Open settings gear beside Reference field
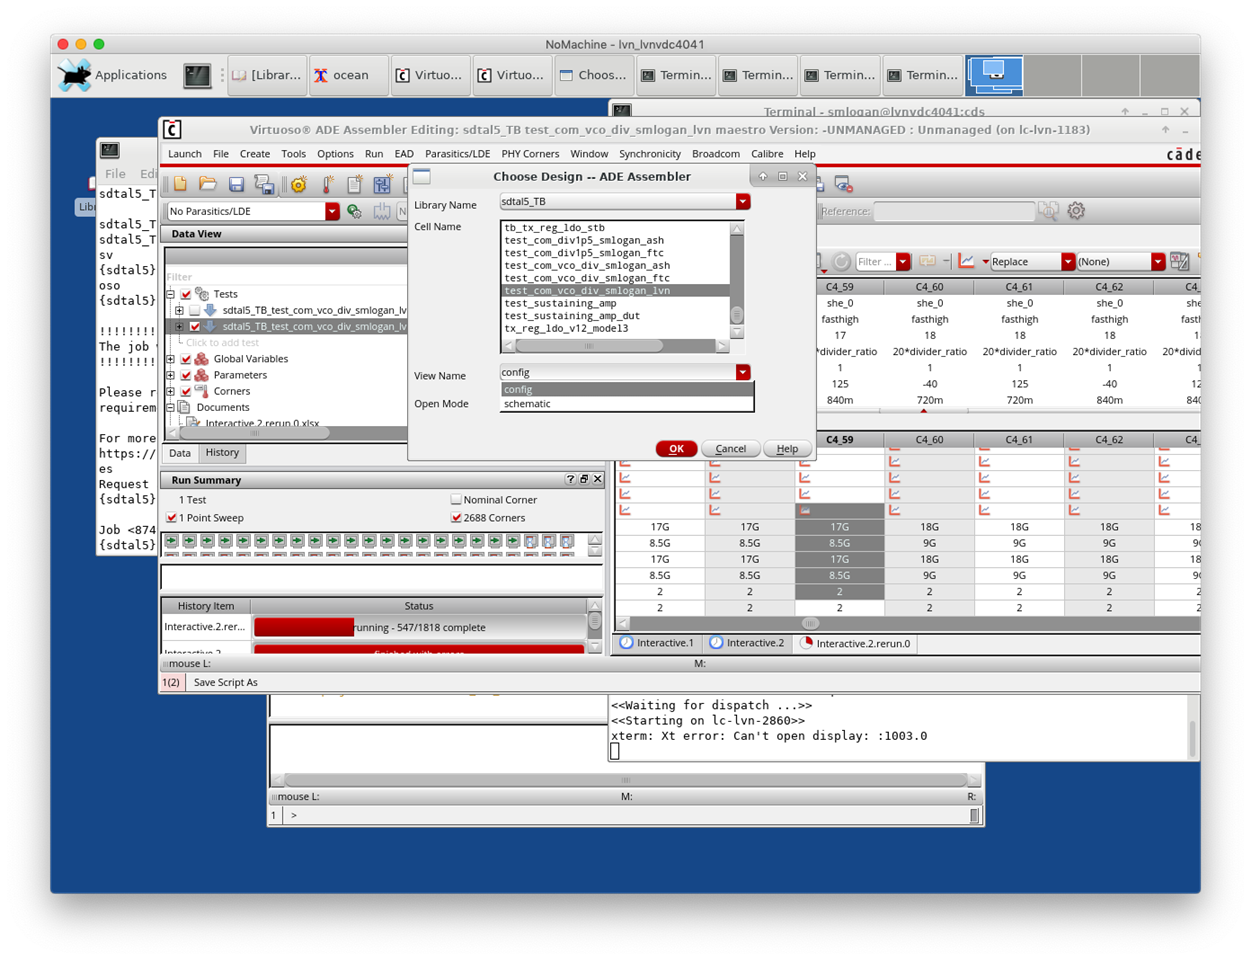The width and height of the screenshot is (1251, 960). point(1076,211)
